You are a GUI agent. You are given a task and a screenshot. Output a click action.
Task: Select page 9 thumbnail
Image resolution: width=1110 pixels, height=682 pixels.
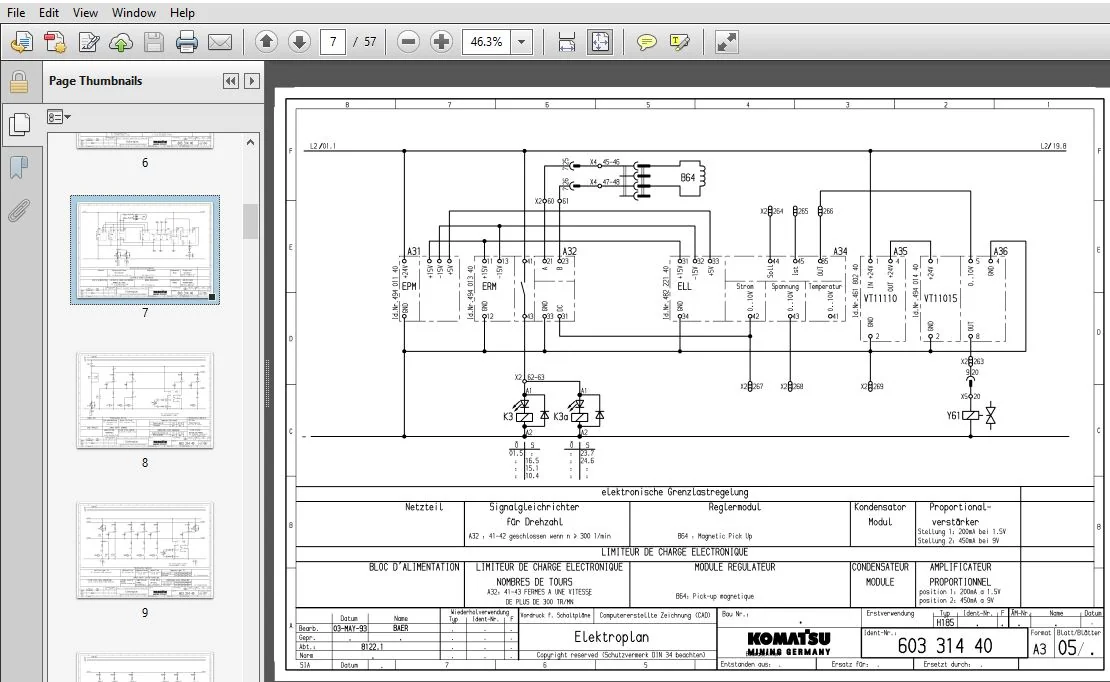145,550
